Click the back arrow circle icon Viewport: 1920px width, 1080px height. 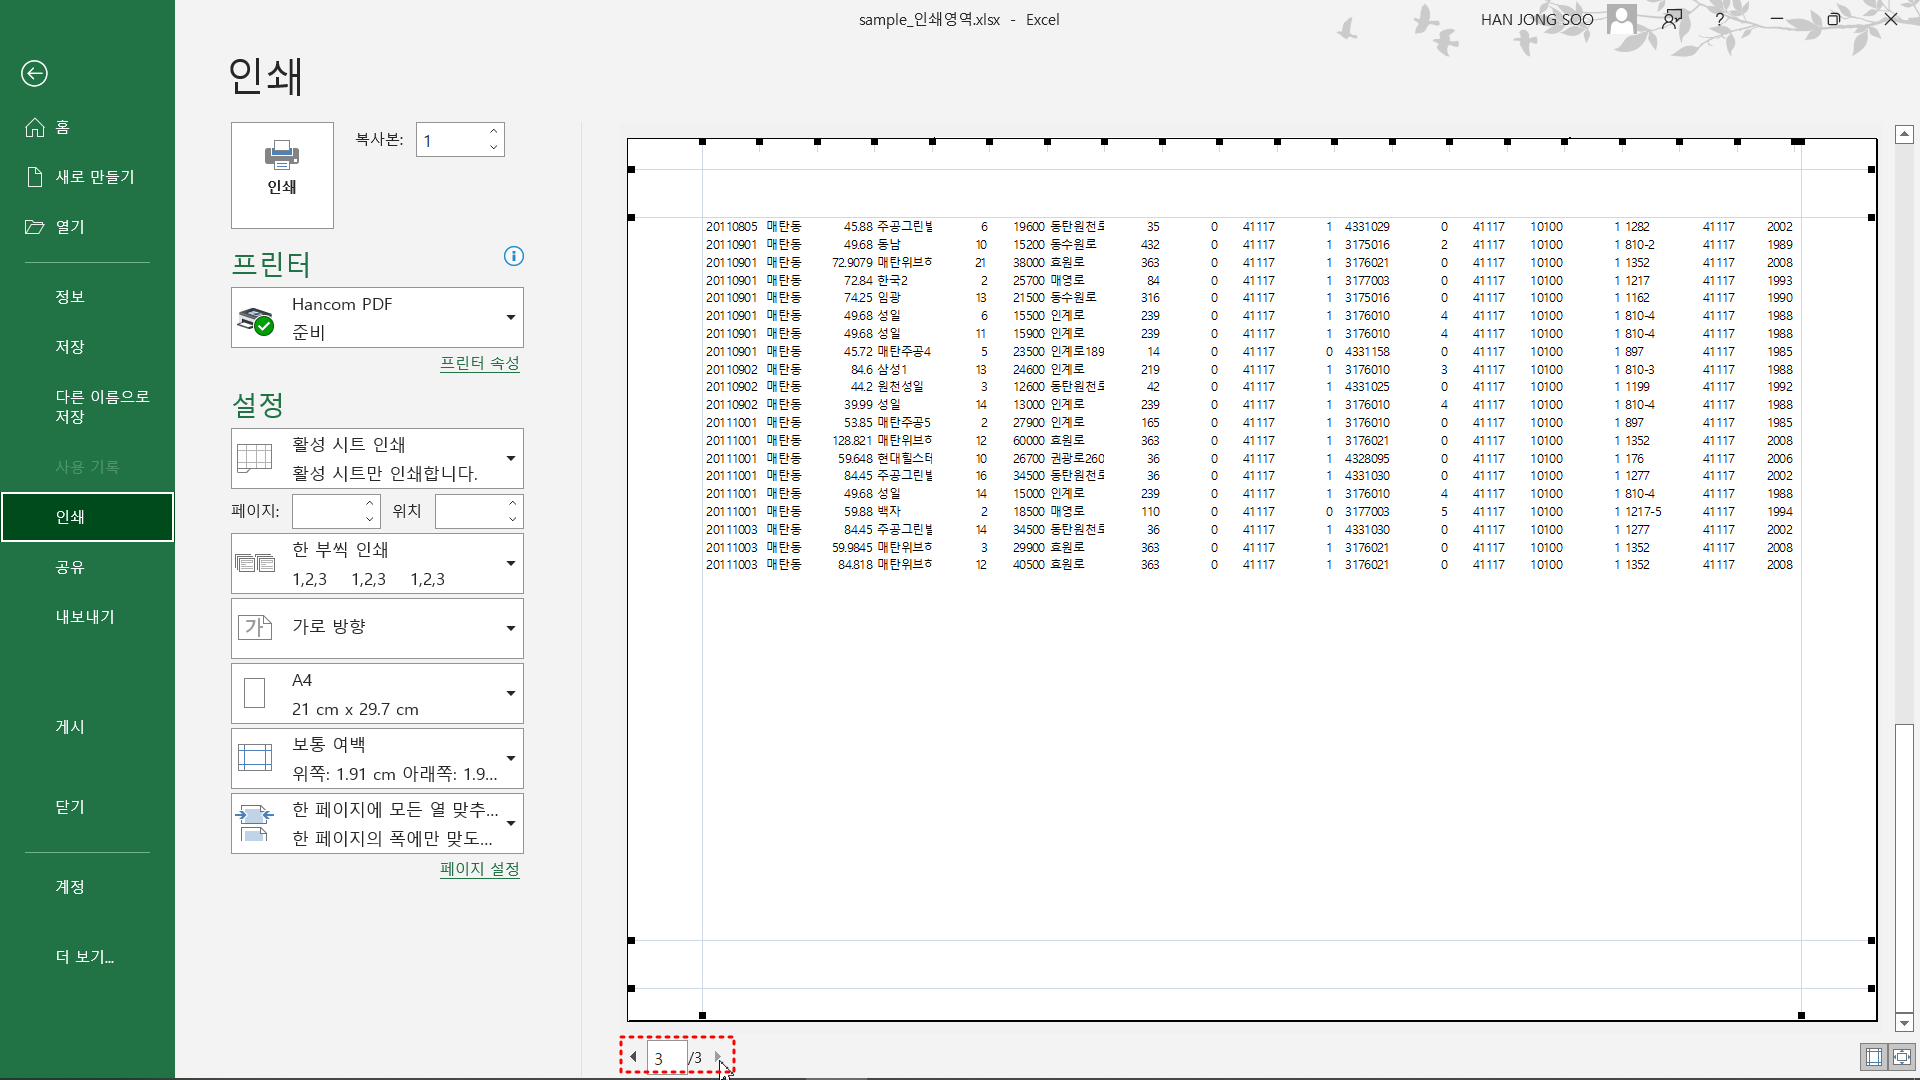pyautogui.click(x=34, y=73)
